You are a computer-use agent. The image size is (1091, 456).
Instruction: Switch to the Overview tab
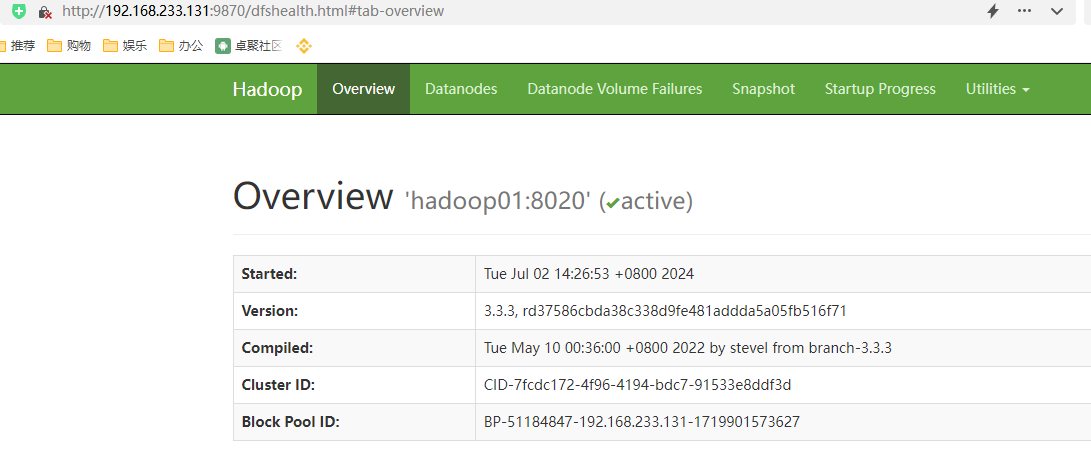tap(363, 89)
